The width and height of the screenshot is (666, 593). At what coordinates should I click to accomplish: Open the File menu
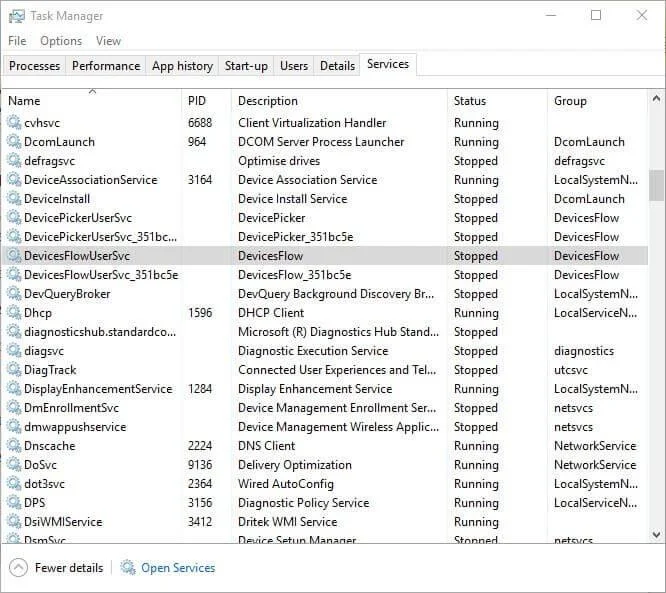coord(17,41)
